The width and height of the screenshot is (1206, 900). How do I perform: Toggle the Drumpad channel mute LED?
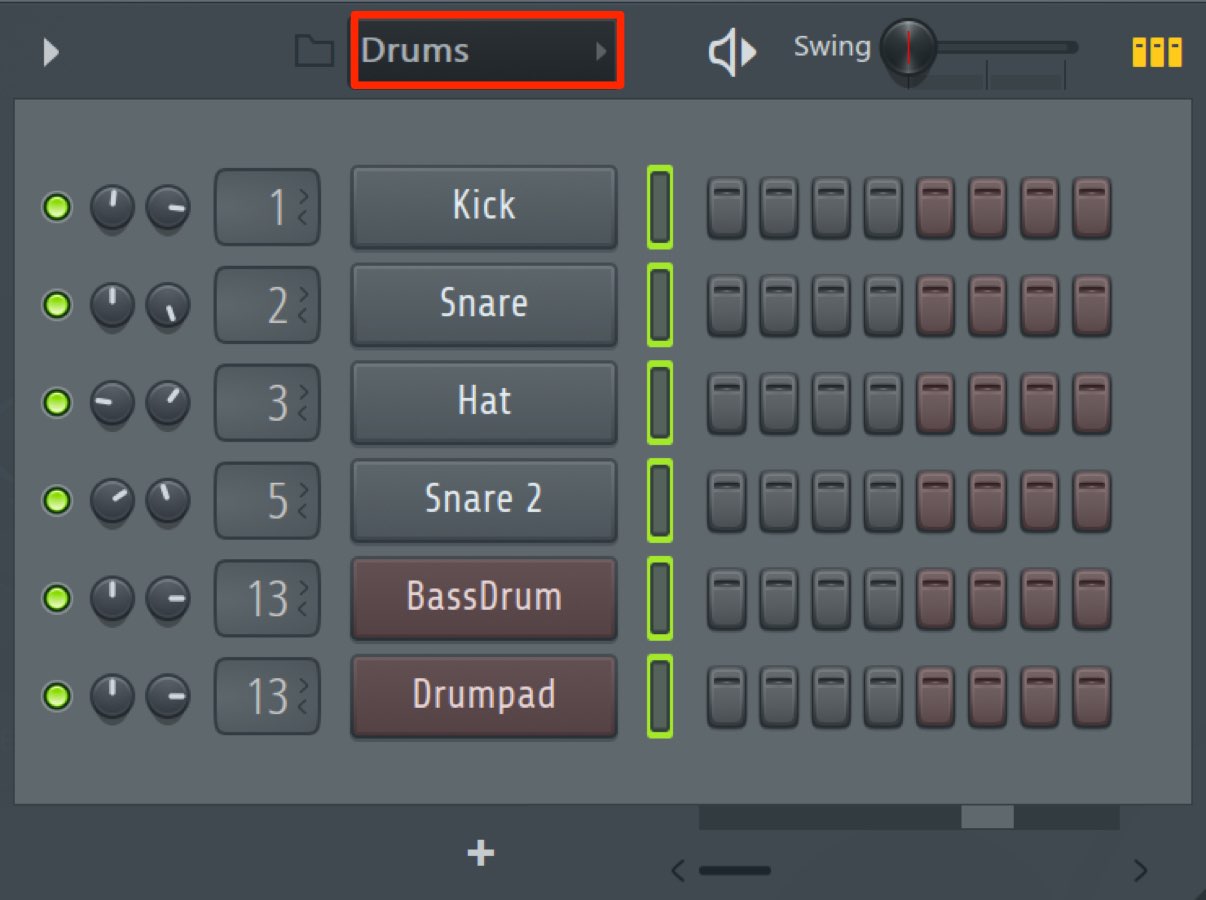pyautogui.click(x=56, y=695)
